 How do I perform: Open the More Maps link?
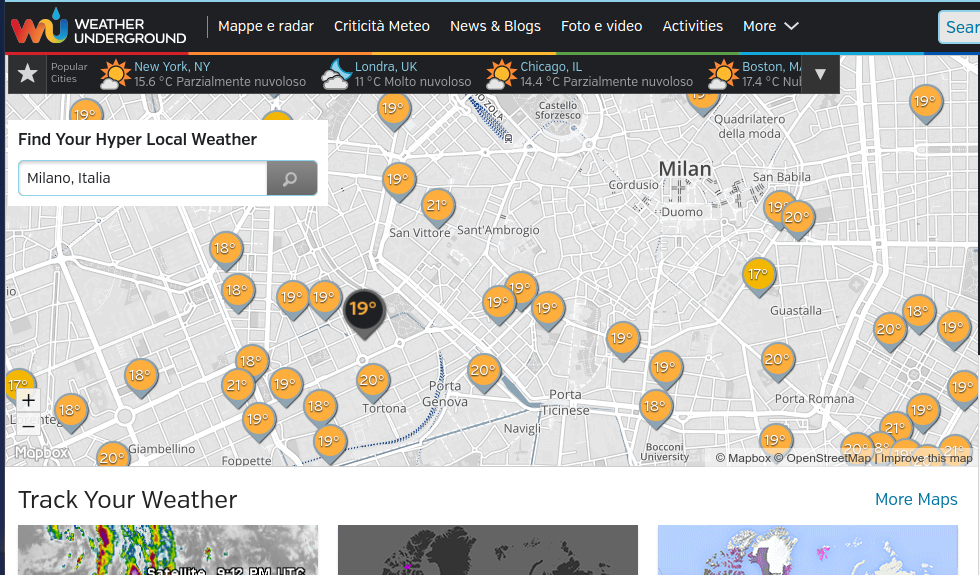(x=916, y=499)
